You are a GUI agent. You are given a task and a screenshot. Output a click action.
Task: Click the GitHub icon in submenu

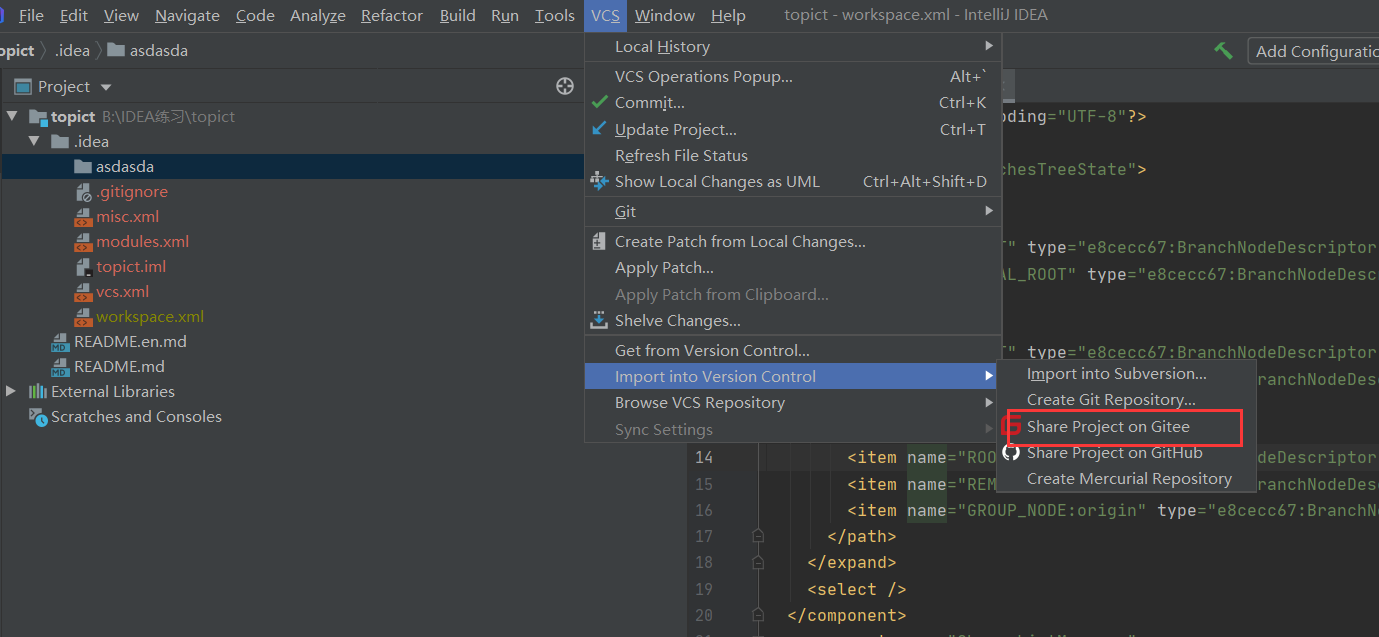[1011, 453]
